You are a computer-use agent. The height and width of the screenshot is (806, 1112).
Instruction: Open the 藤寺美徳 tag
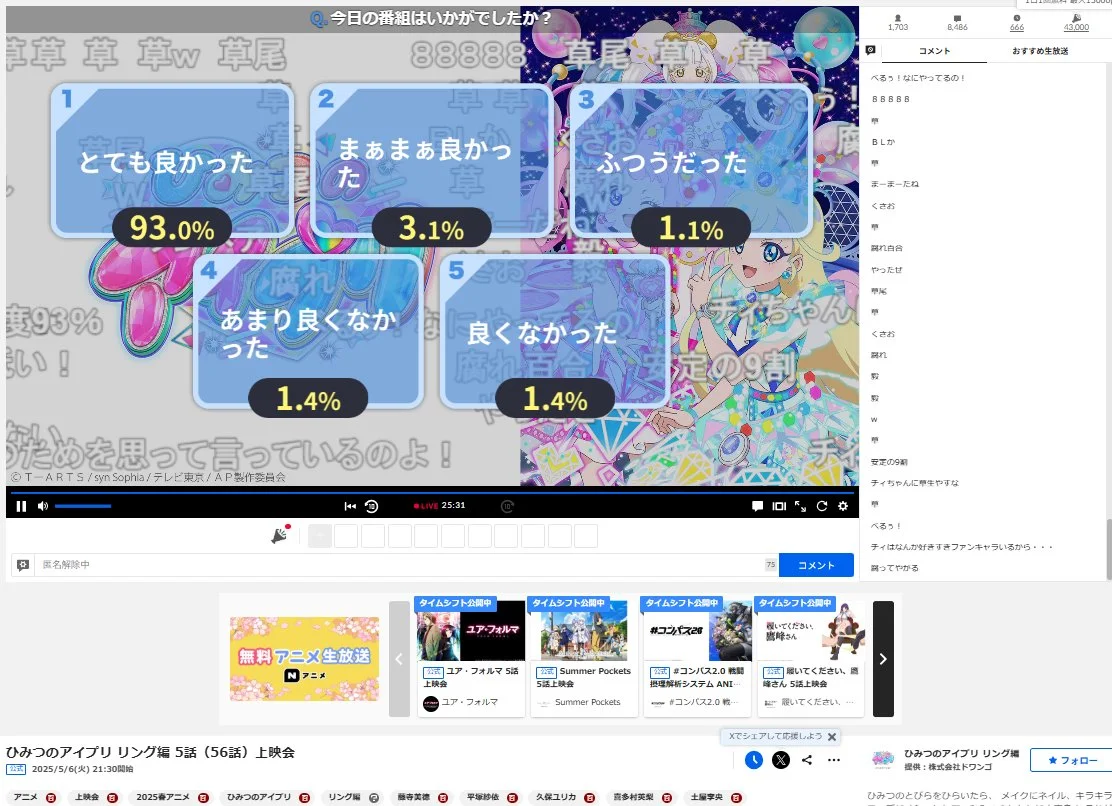[x=413, y=797]
